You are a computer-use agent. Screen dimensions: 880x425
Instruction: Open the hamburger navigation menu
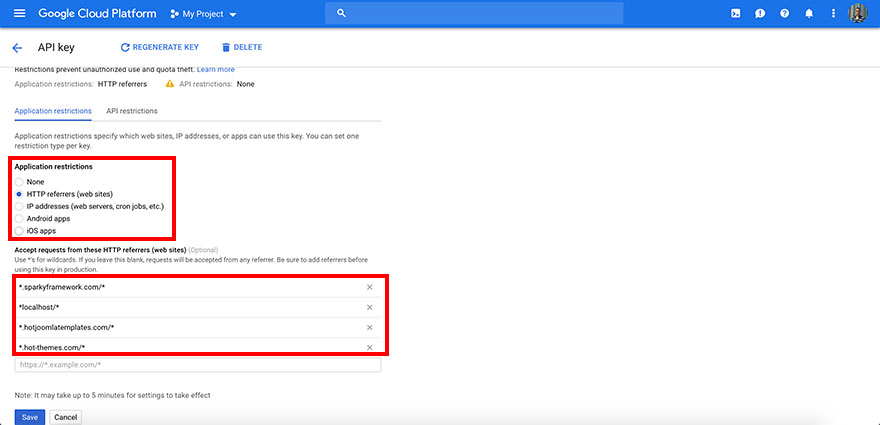20,13
